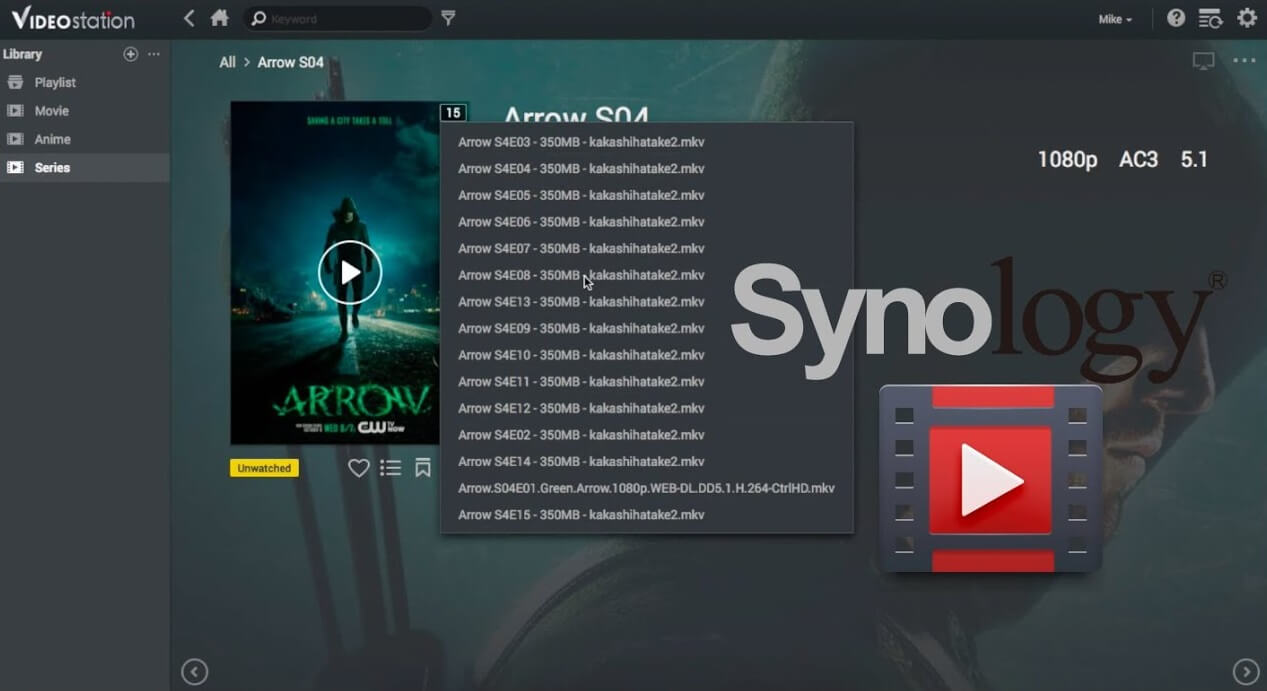Select Arrow S4E08 file in the list
1267x691 pixels.
(647, 275)
